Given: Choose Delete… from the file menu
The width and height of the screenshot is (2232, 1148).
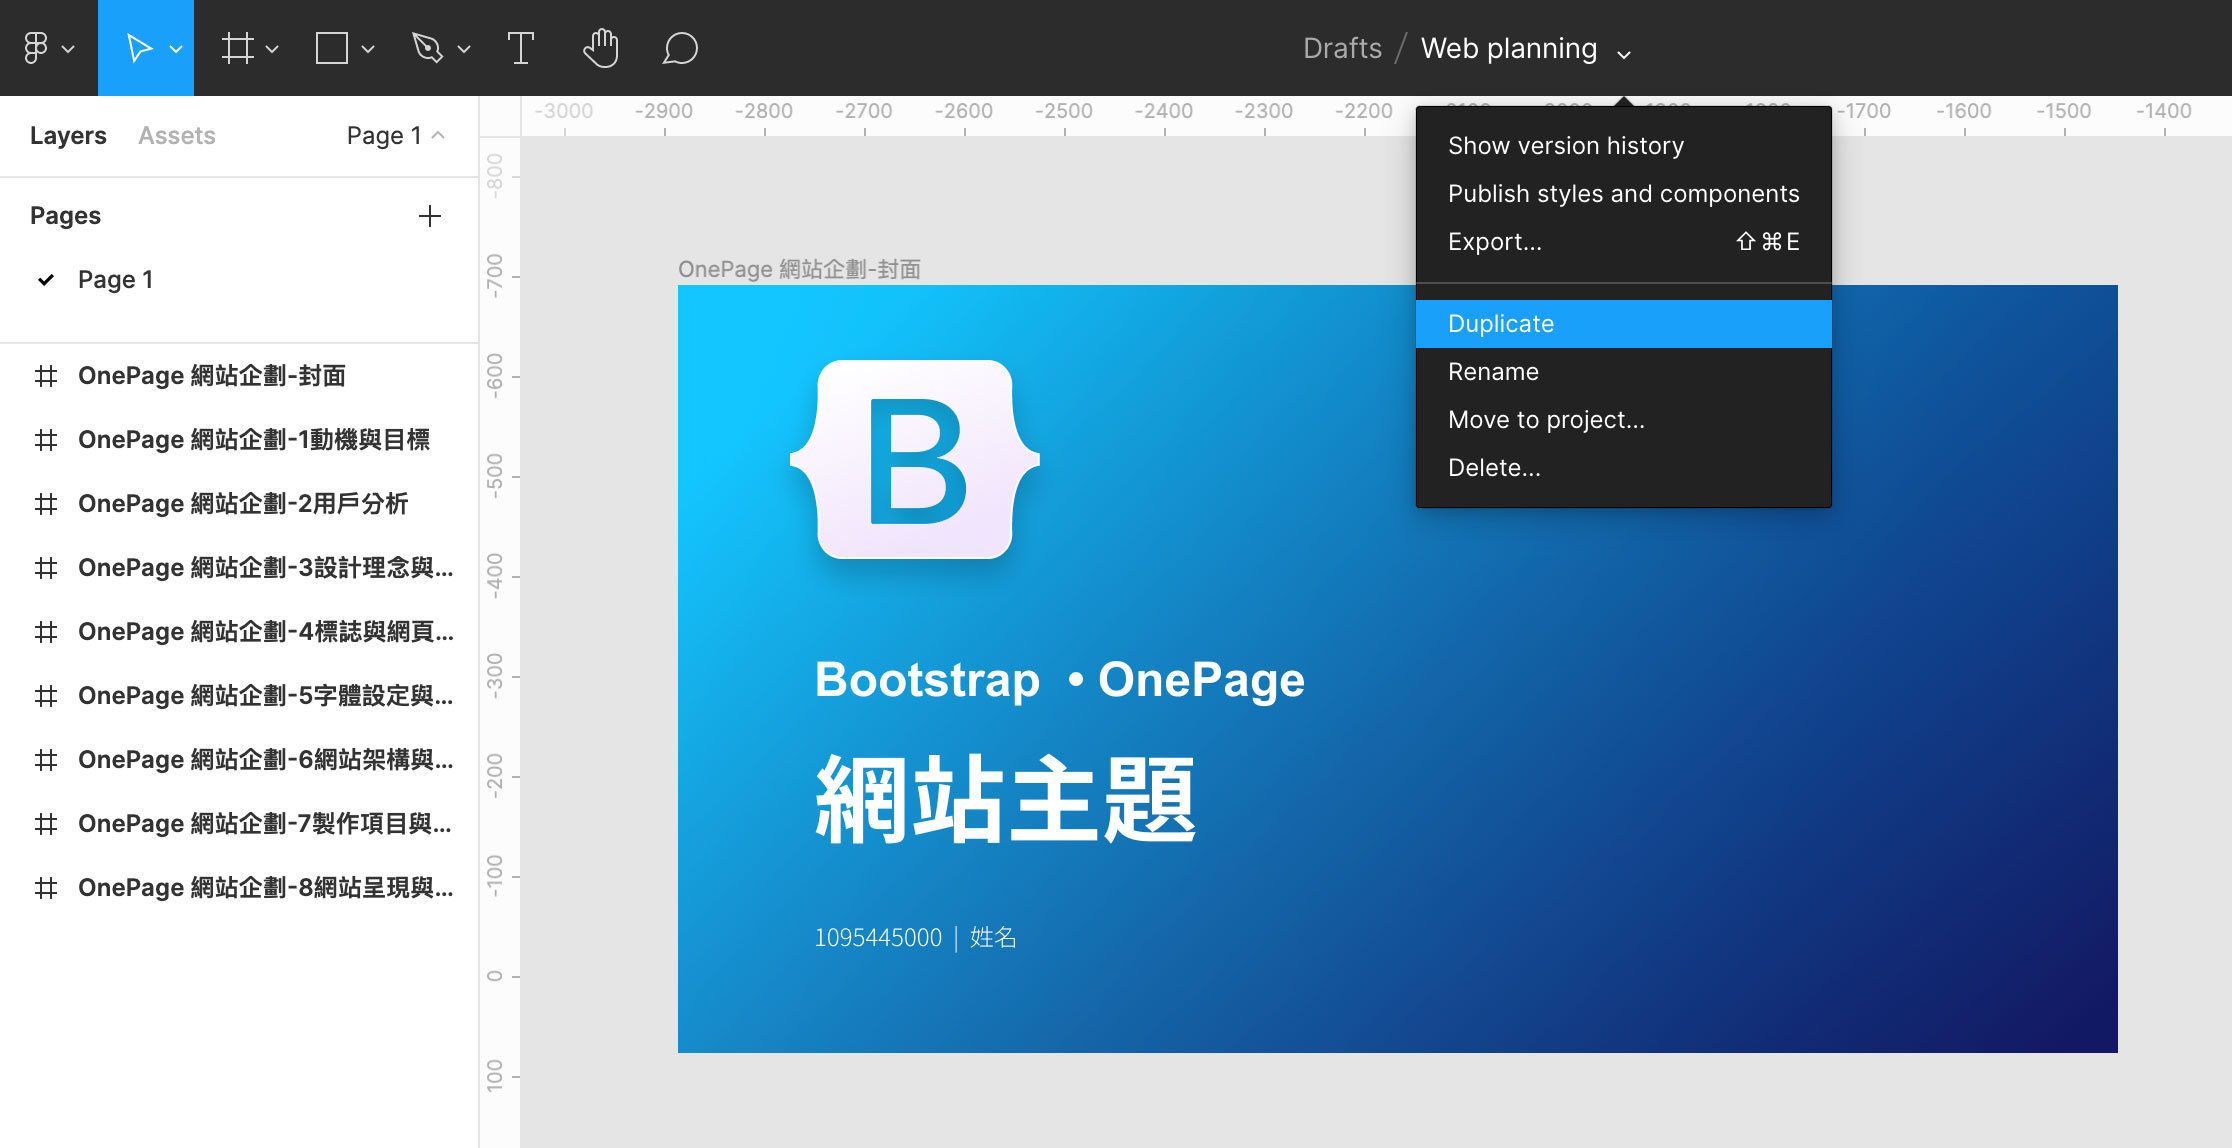Looking at the screenshot, I should tap(1624, 468).
